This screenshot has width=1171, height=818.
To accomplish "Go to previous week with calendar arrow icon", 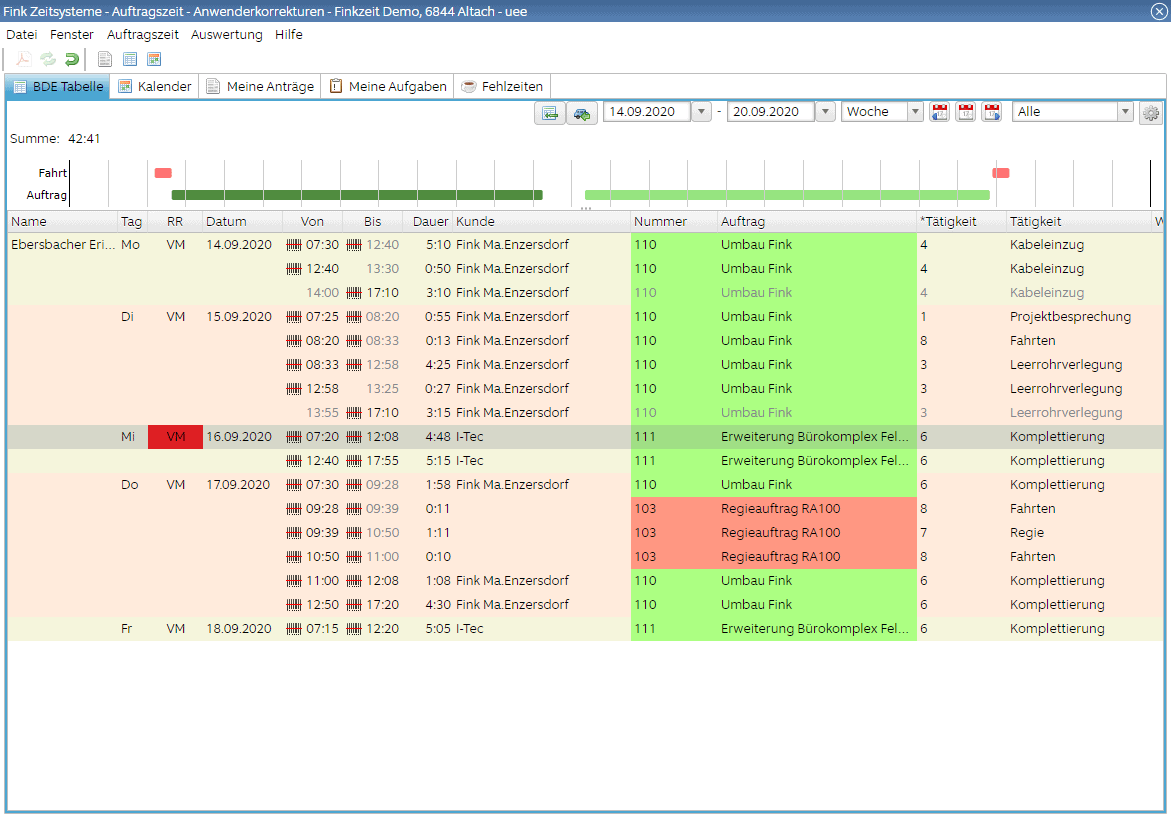I will point(940,112).
